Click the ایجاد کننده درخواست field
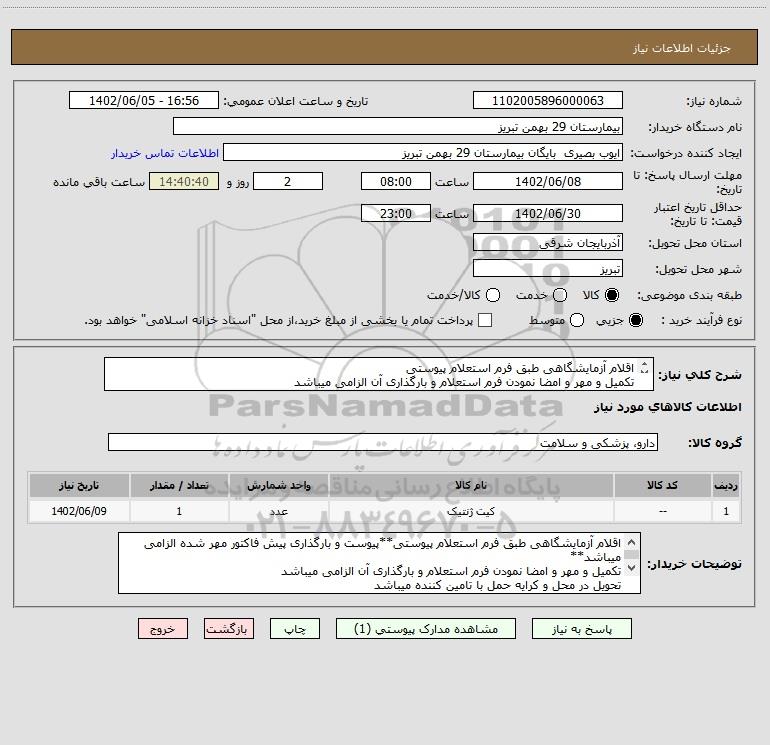 click(423, 152)
